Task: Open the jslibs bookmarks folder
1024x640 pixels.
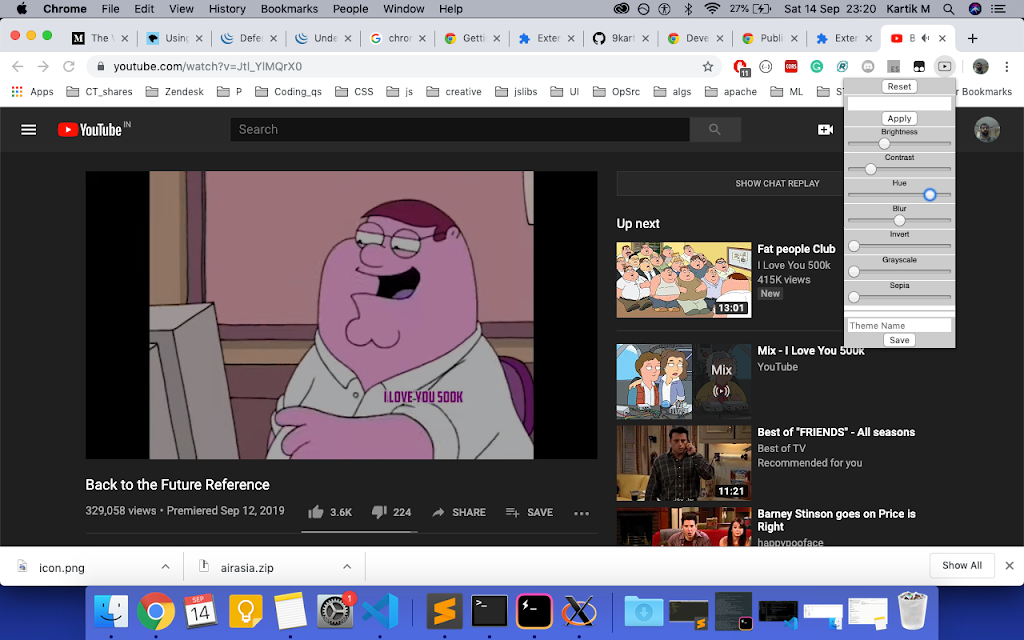Action: 516,91
